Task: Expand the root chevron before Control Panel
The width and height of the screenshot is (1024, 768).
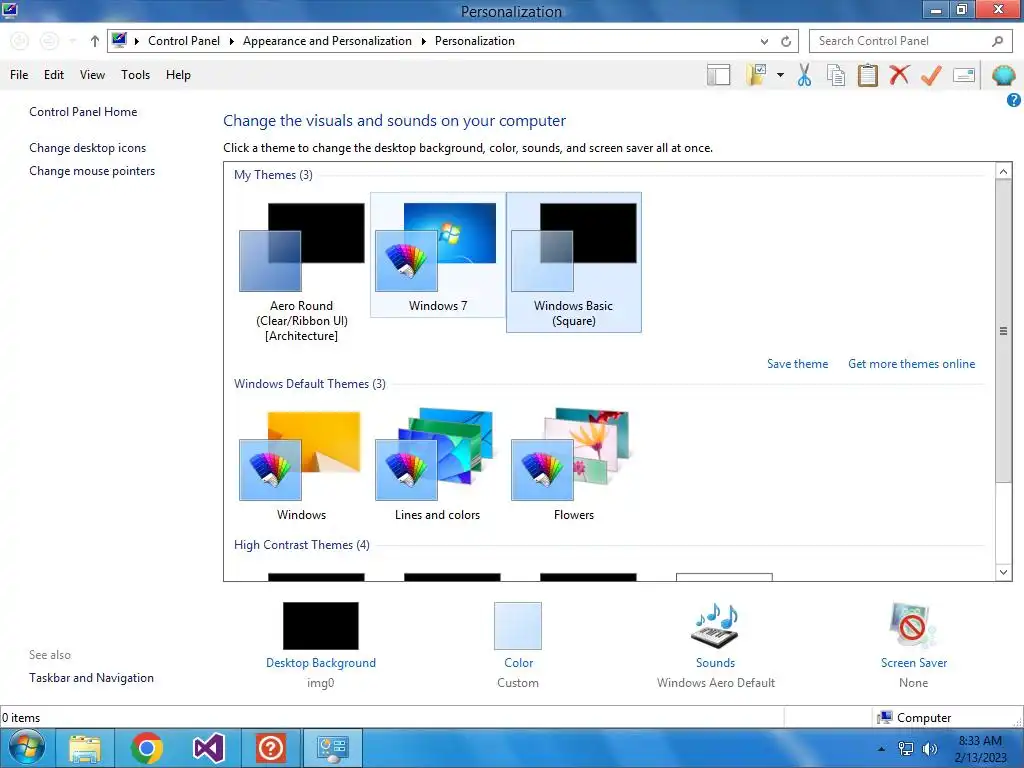Action: tap(136, 41)
